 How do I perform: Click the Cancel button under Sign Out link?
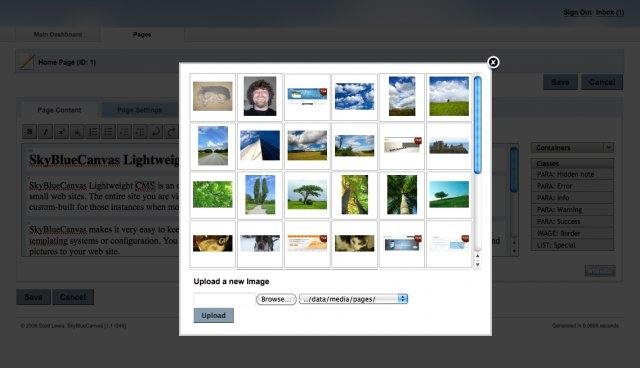tap(602, 82)
